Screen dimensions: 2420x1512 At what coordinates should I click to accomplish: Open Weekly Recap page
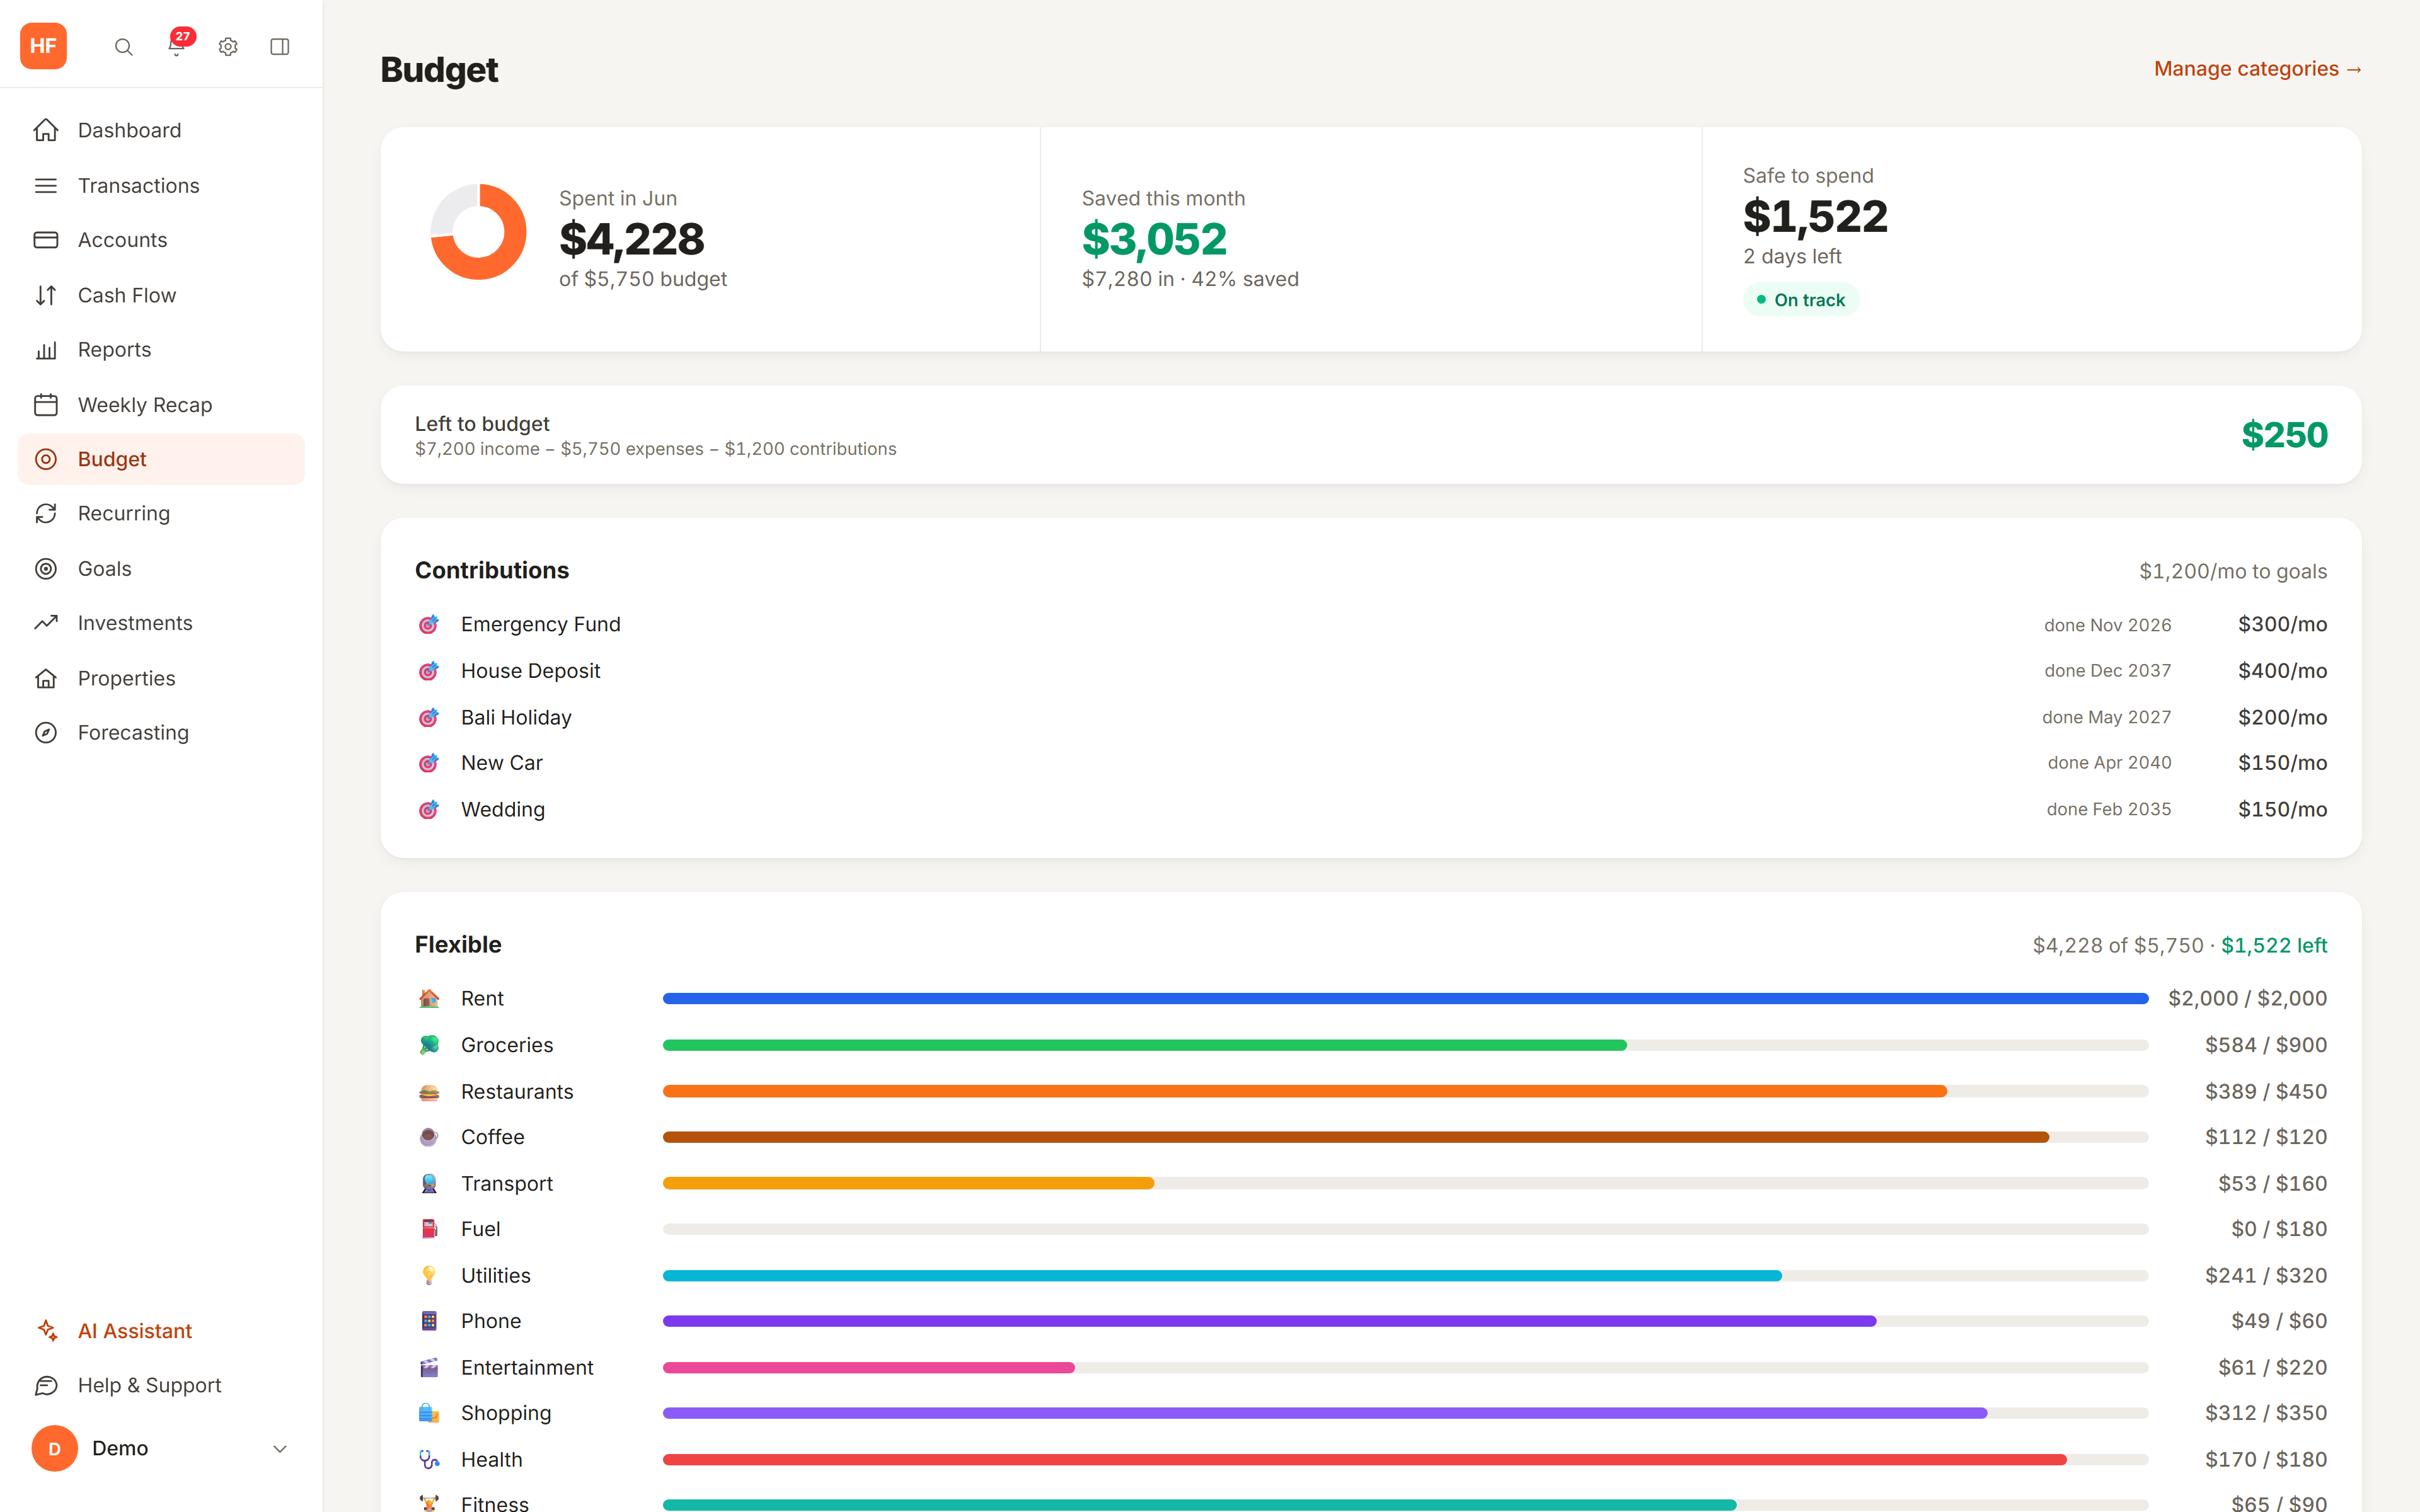coord(161,405)
